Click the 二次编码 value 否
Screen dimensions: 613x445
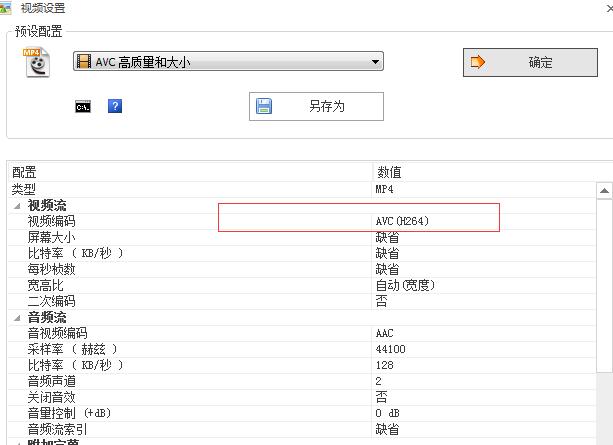[x=381, y=301]
